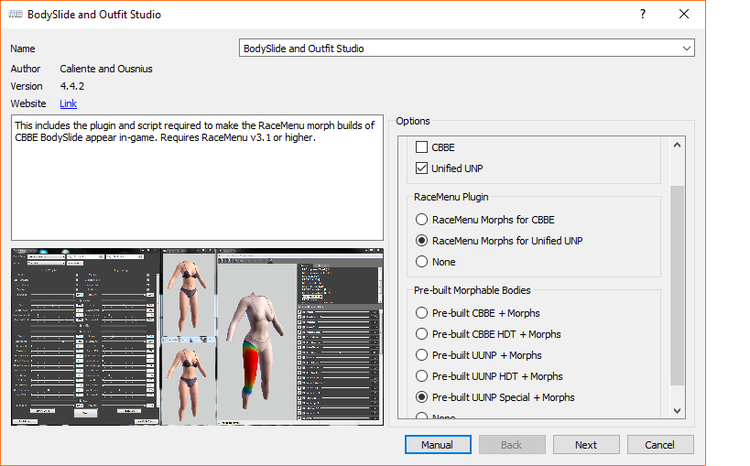Click the version text 4.4.2
The image size is (750, 466).
72,86
